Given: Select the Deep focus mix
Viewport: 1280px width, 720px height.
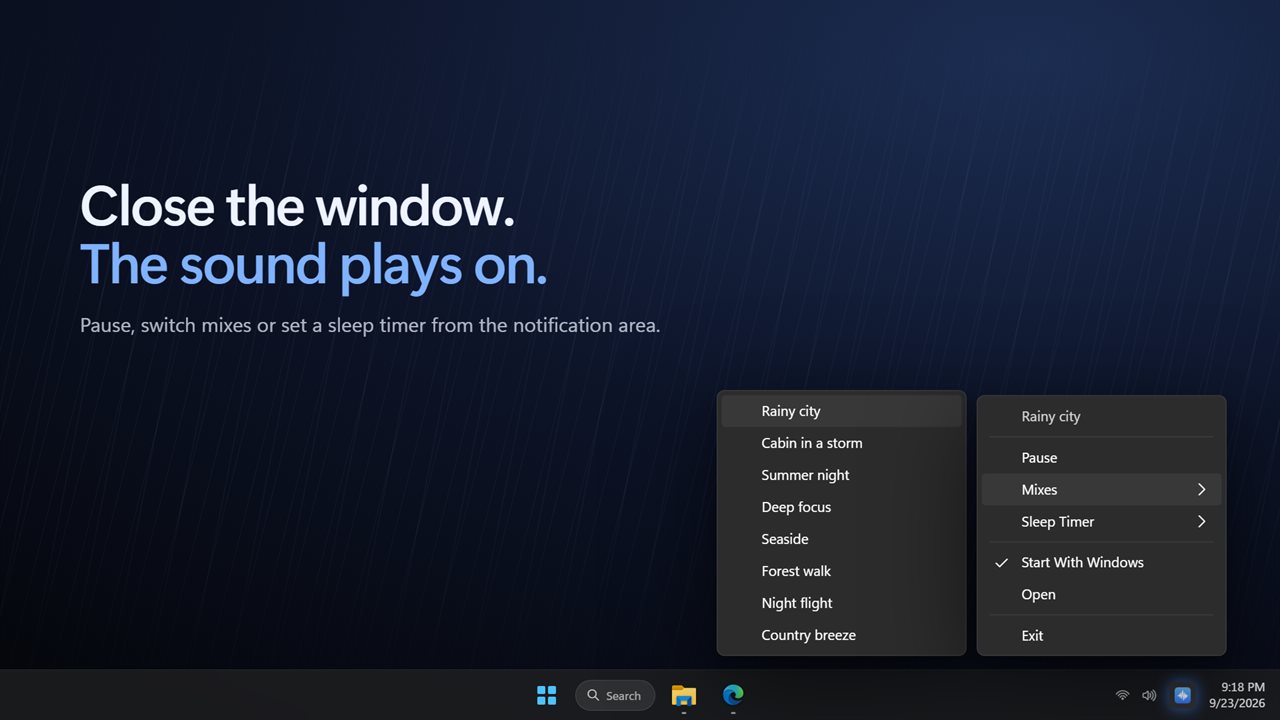Looking at the screenshot, I should (x=841, y=507).
